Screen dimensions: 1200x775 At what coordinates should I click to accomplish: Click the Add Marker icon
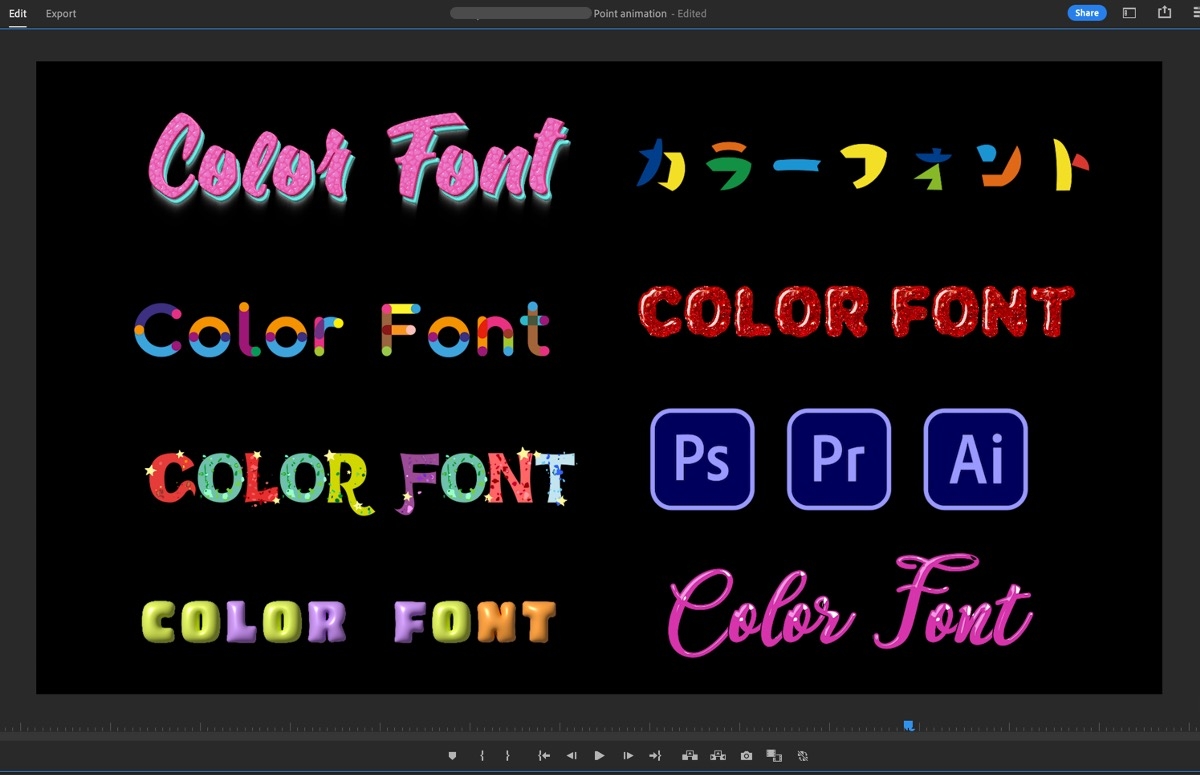click(452, 755)
